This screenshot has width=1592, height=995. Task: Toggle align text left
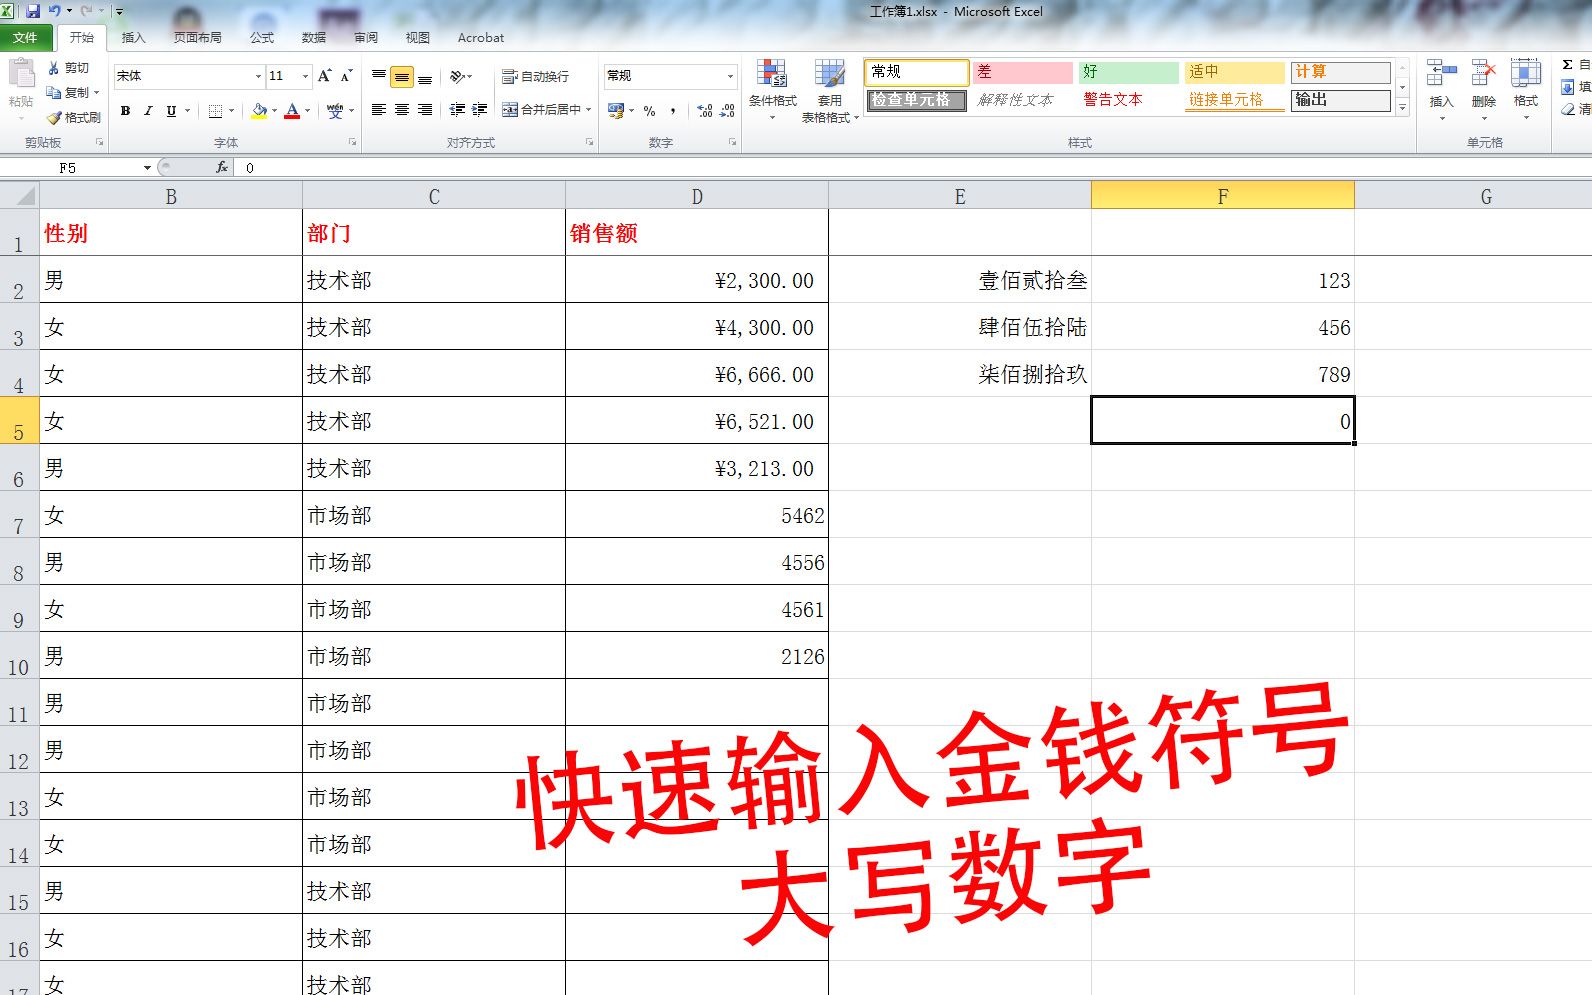coord(378,110)
